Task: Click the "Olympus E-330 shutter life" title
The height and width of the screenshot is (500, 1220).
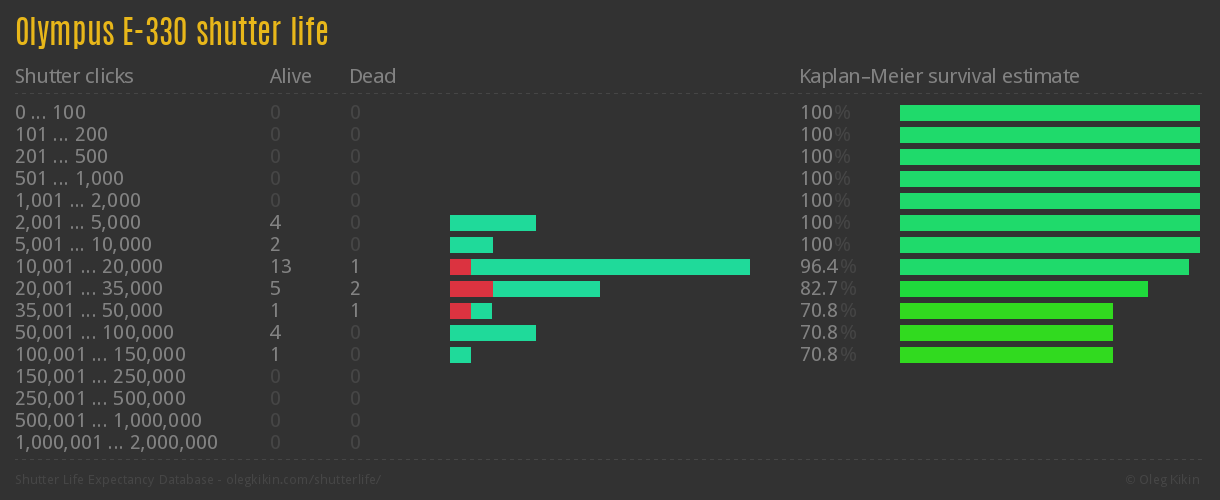Action: tap(172, 32)
